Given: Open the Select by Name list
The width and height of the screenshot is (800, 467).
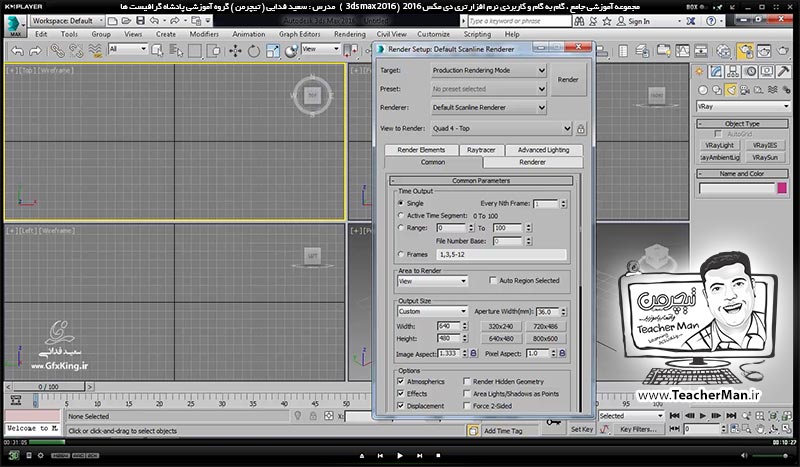Looking at the screenshot, I should pos(176,51).
